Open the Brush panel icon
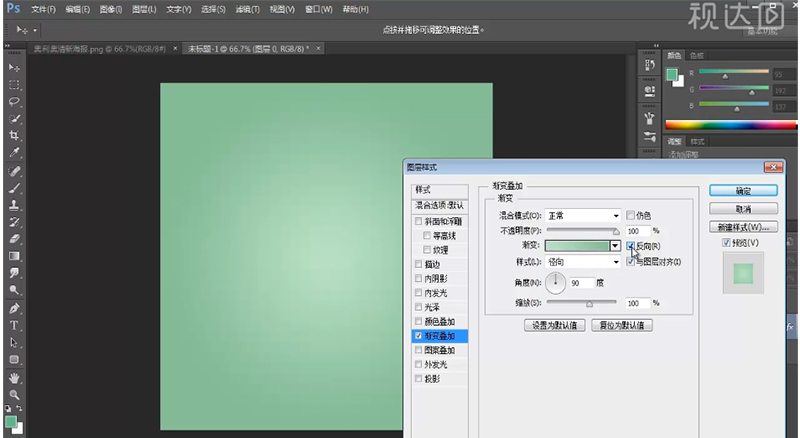This screenshot has width=800, height=438. [x=649, y=119]
